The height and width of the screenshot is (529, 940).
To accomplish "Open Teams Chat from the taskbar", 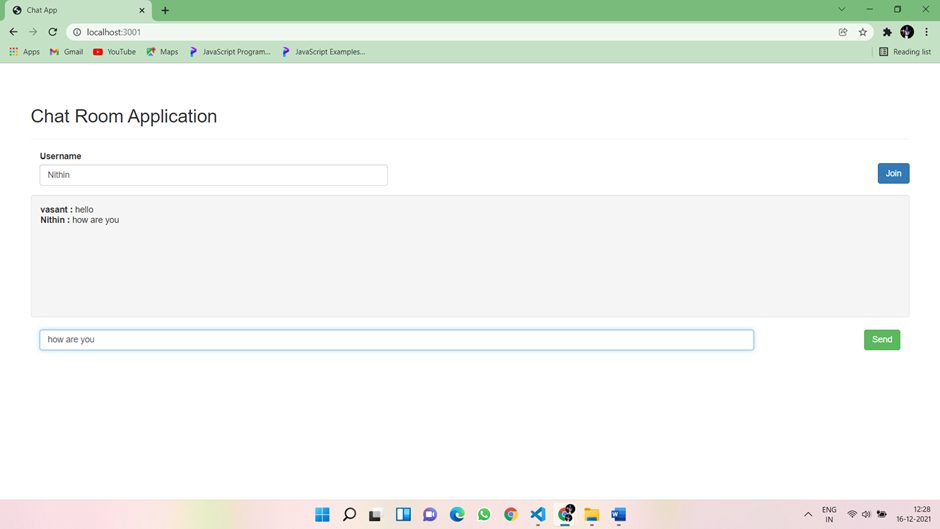I will click(x=430, y=515).
